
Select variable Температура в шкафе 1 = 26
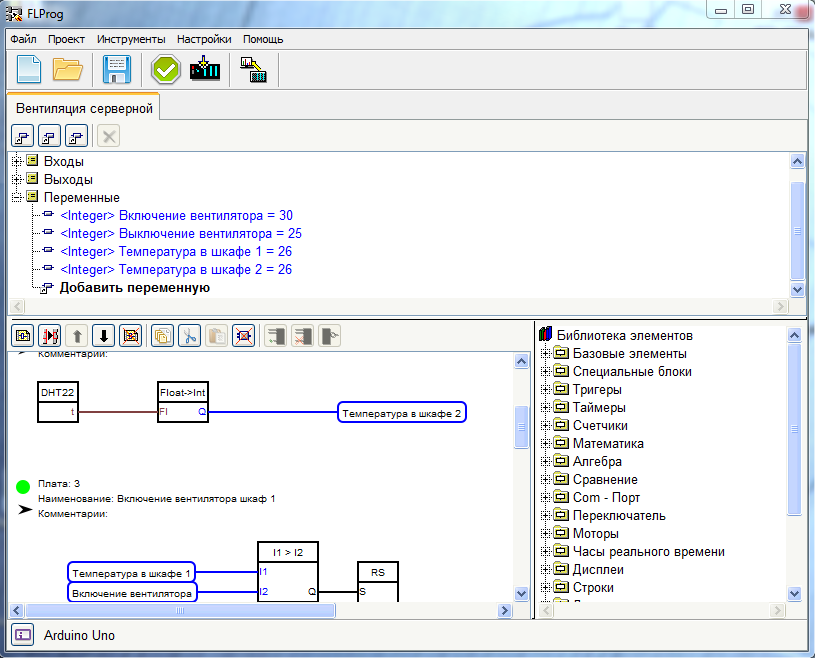176,252
